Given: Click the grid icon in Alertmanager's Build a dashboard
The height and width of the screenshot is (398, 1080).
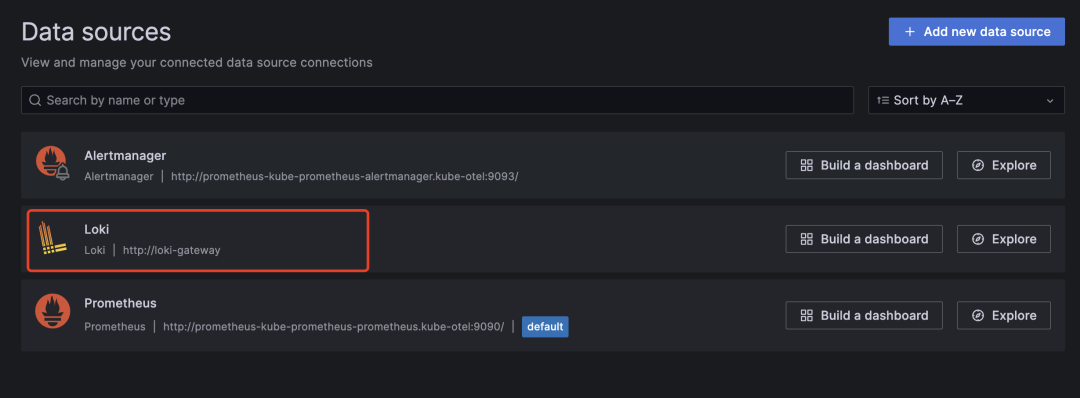Looking at the screenshot, I should (807, 165).
